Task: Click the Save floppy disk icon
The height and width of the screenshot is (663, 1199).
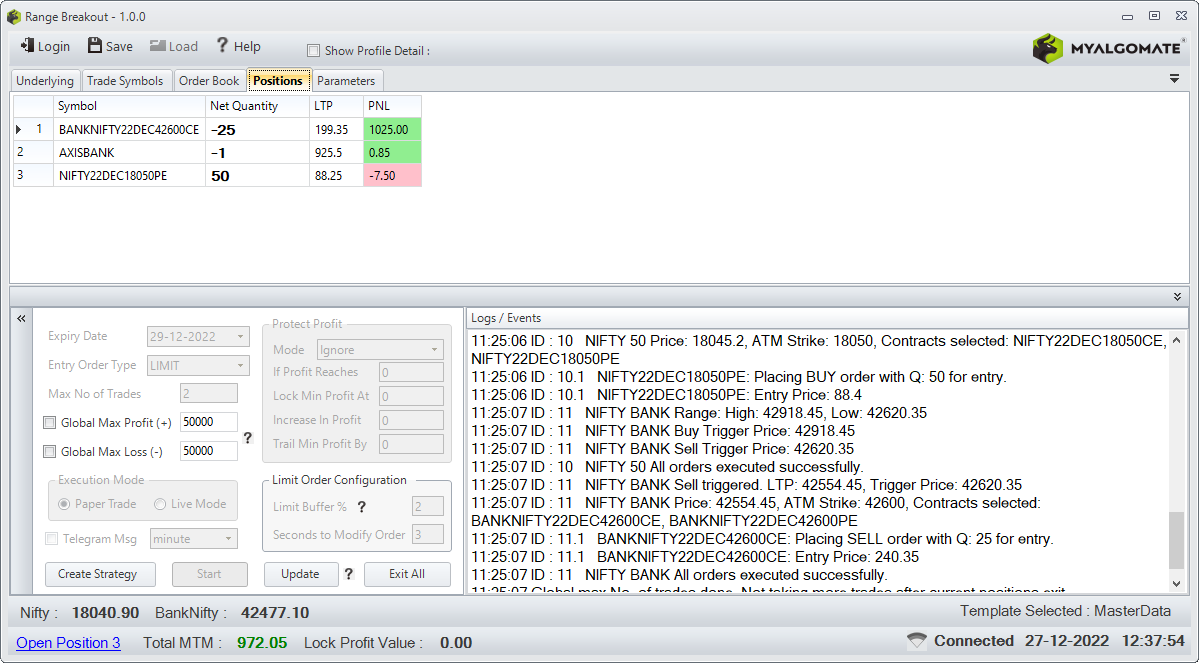Action: 95,46
